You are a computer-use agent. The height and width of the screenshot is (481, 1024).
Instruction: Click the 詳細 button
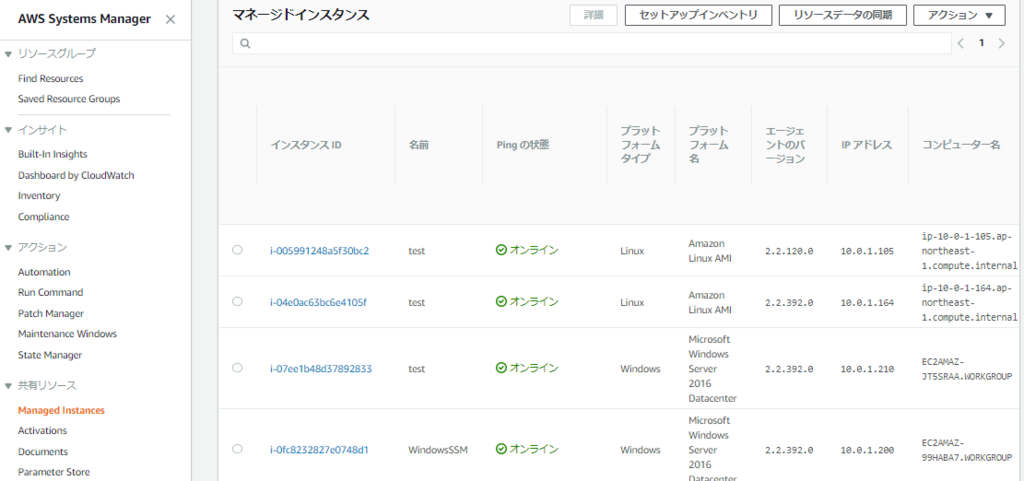(593, 15)
